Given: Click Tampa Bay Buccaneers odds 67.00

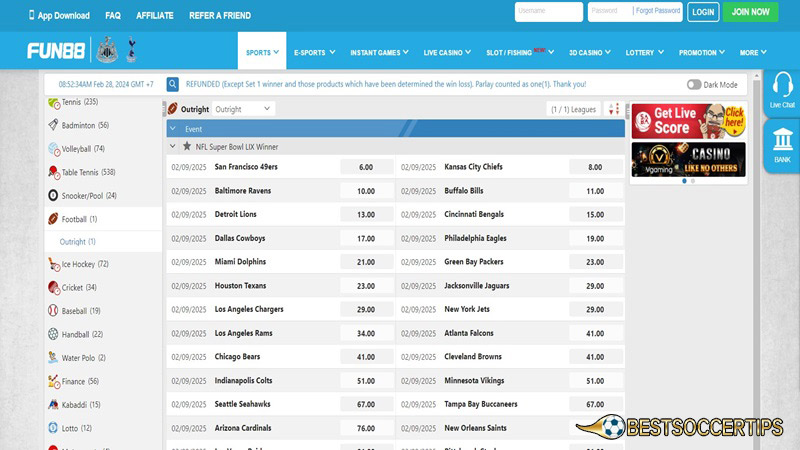Looking at the screenshot, I should pos(595,404).
